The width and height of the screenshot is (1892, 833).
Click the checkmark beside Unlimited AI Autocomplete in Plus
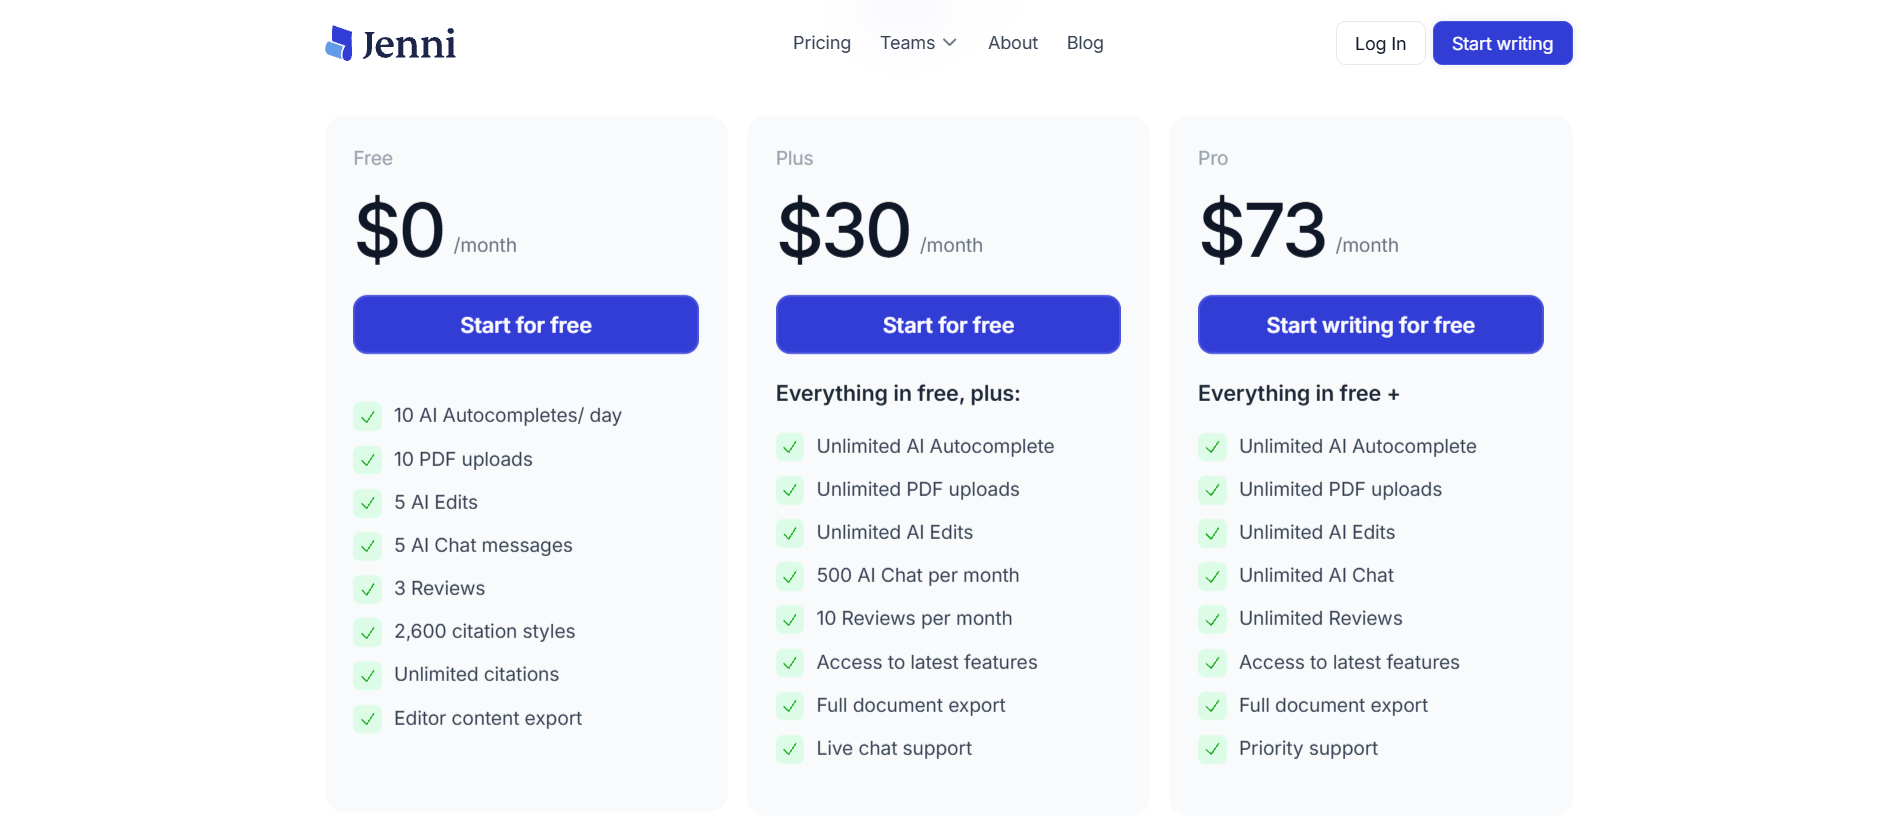tap(790, 447)
